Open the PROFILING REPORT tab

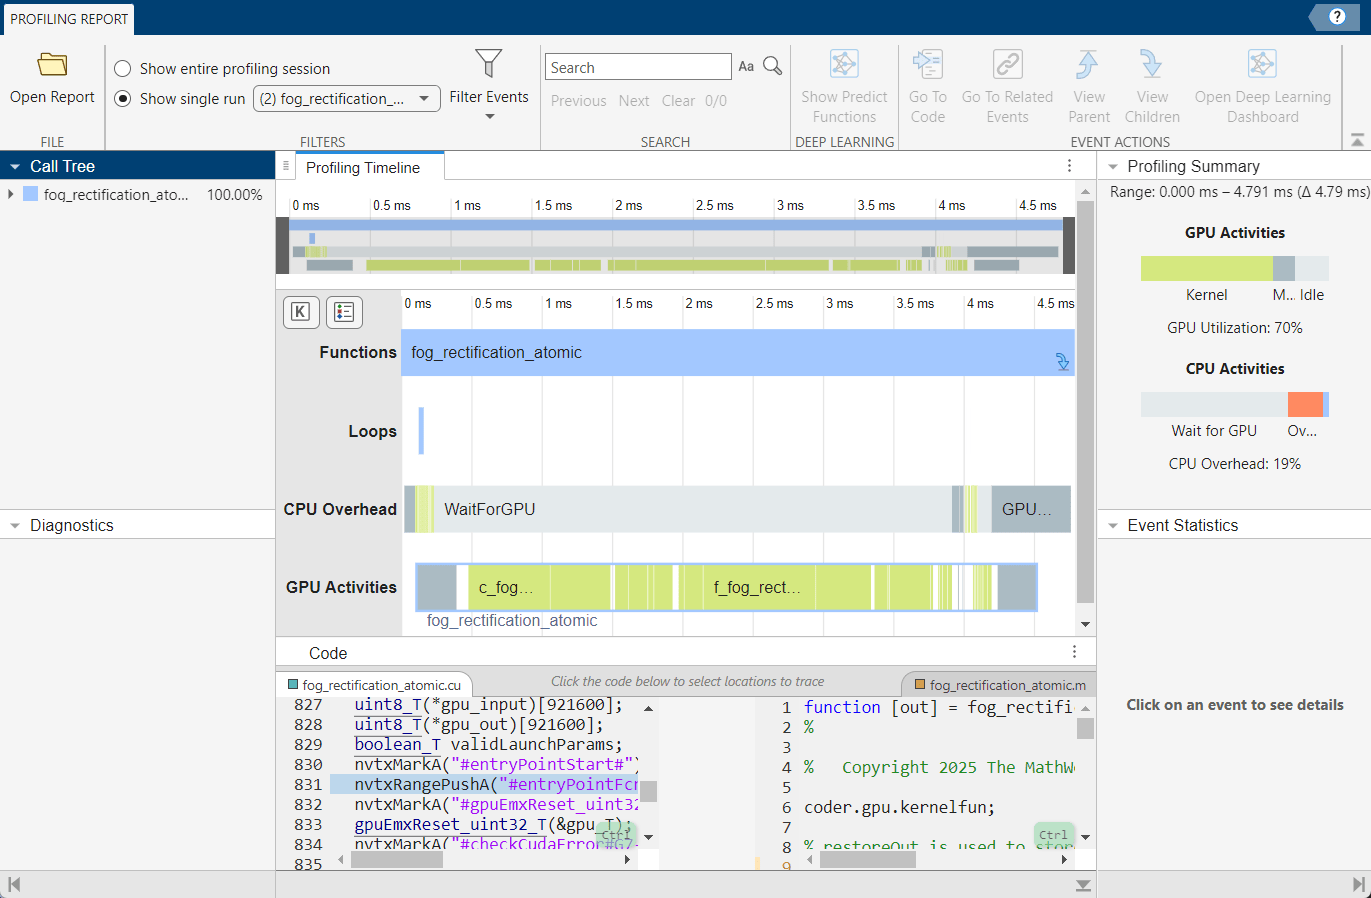(69, 19)
